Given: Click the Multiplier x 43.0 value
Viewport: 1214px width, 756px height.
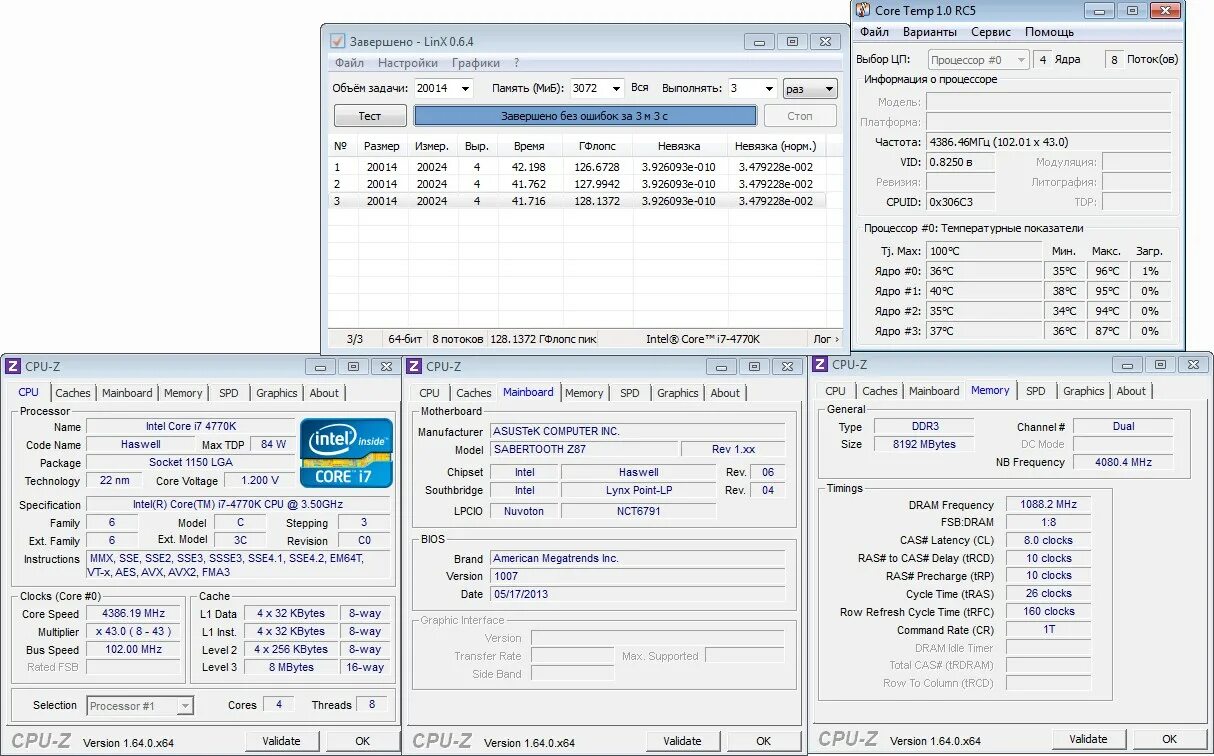Looking at the screenshot, I should [x=133, y=632].
